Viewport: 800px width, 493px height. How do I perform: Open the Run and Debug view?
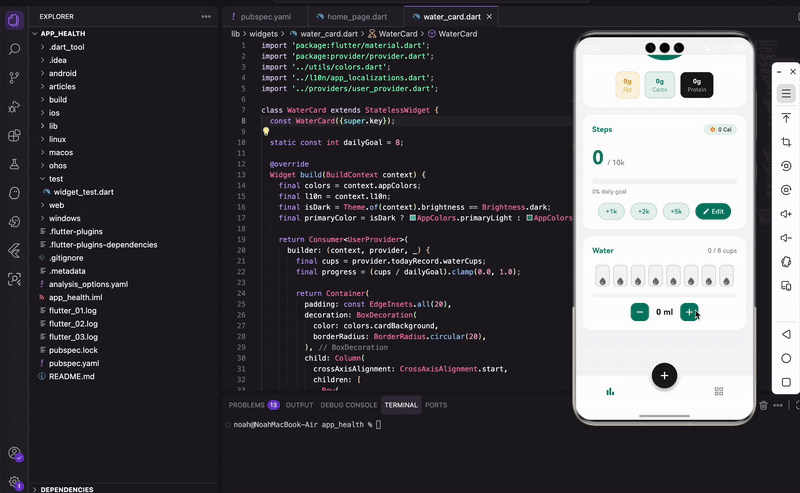(14, 106)
